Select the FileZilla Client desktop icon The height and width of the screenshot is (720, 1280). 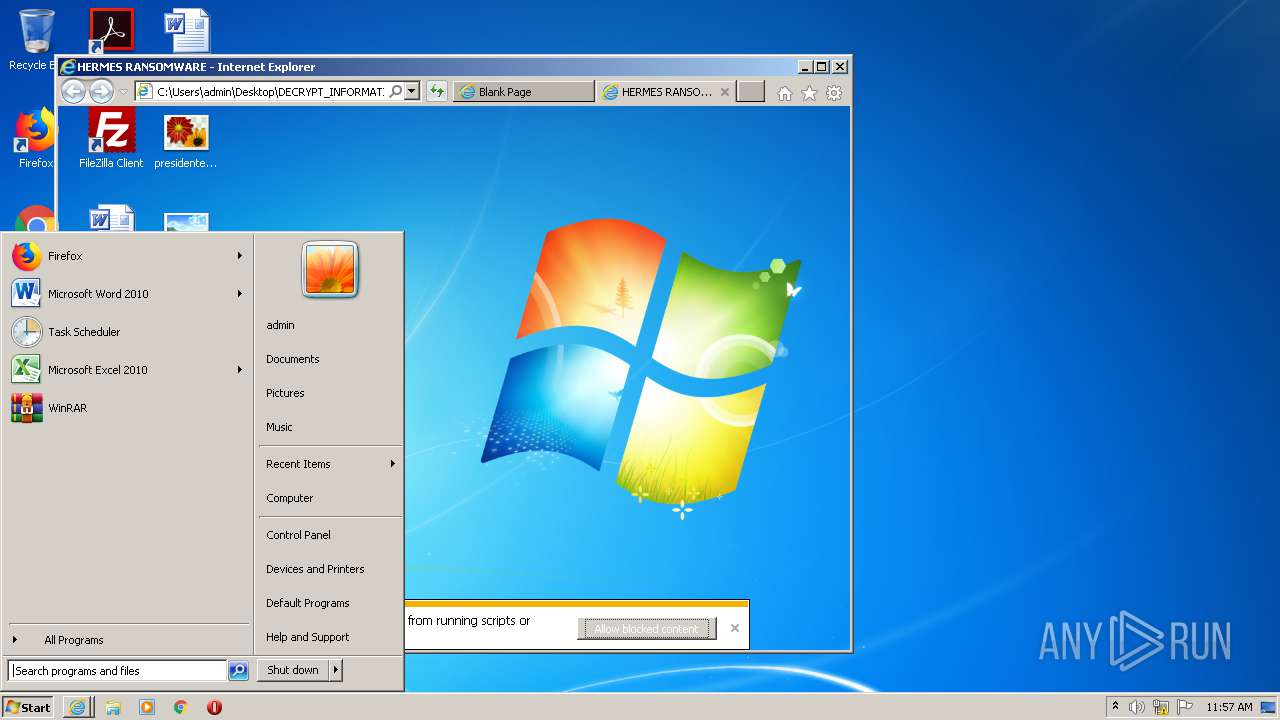point(111,139)
